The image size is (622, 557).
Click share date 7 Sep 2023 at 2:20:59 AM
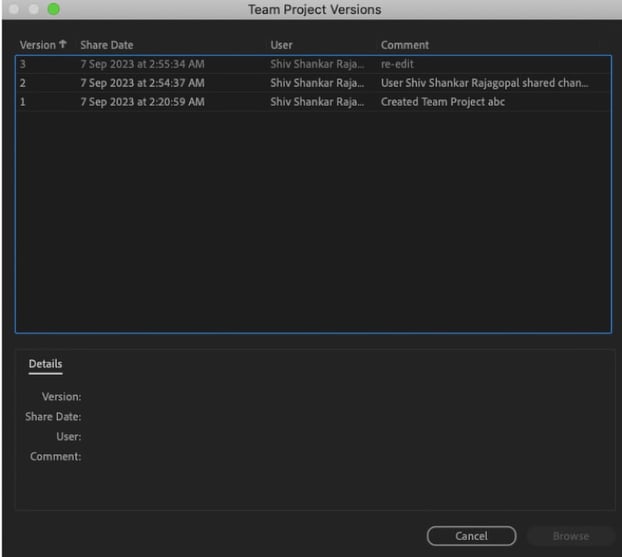coord(142,102)
